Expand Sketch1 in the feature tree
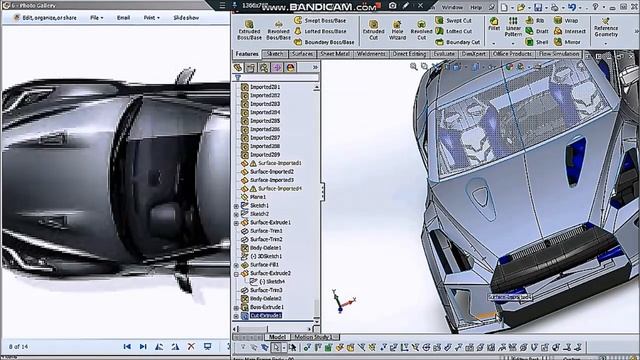640x360 pixels. point(236,206)
